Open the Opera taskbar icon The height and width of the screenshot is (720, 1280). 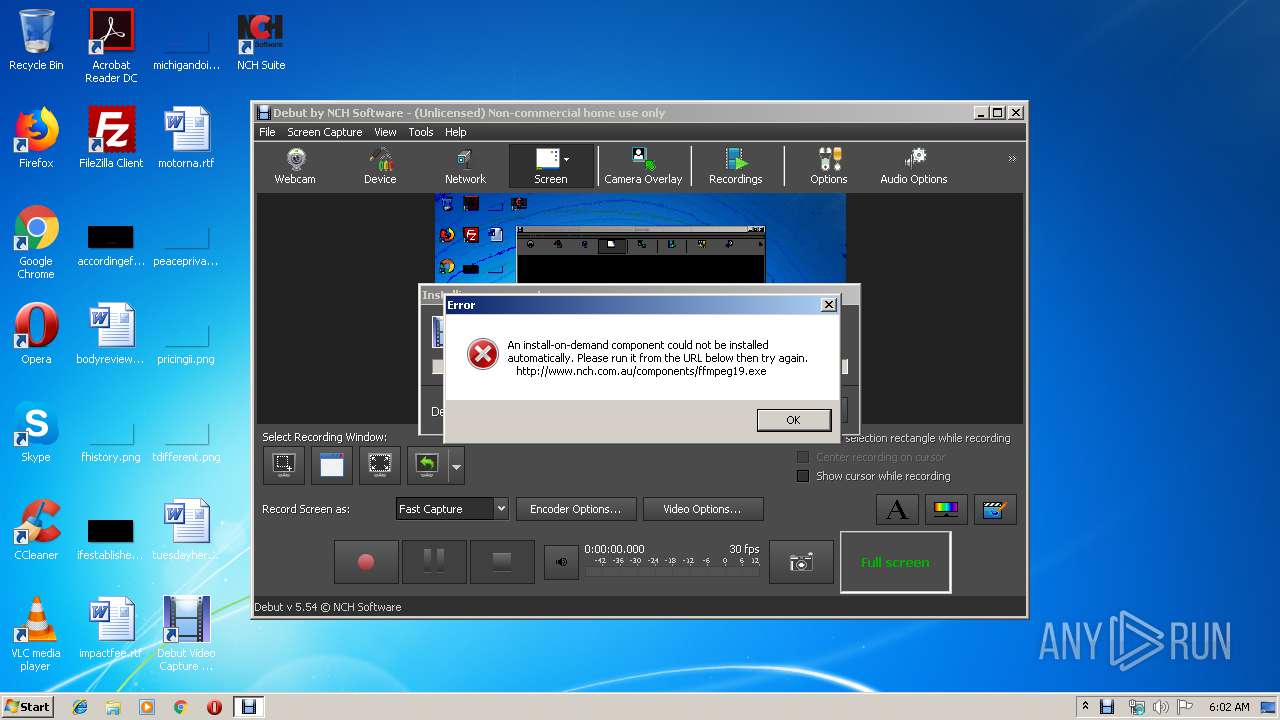[214, 707]
